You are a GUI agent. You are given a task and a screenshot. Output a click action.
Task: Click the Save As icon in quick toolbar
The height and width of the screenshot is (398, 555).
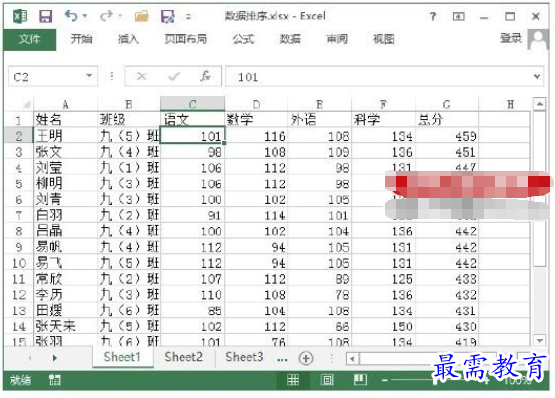[x=167, y=16]
